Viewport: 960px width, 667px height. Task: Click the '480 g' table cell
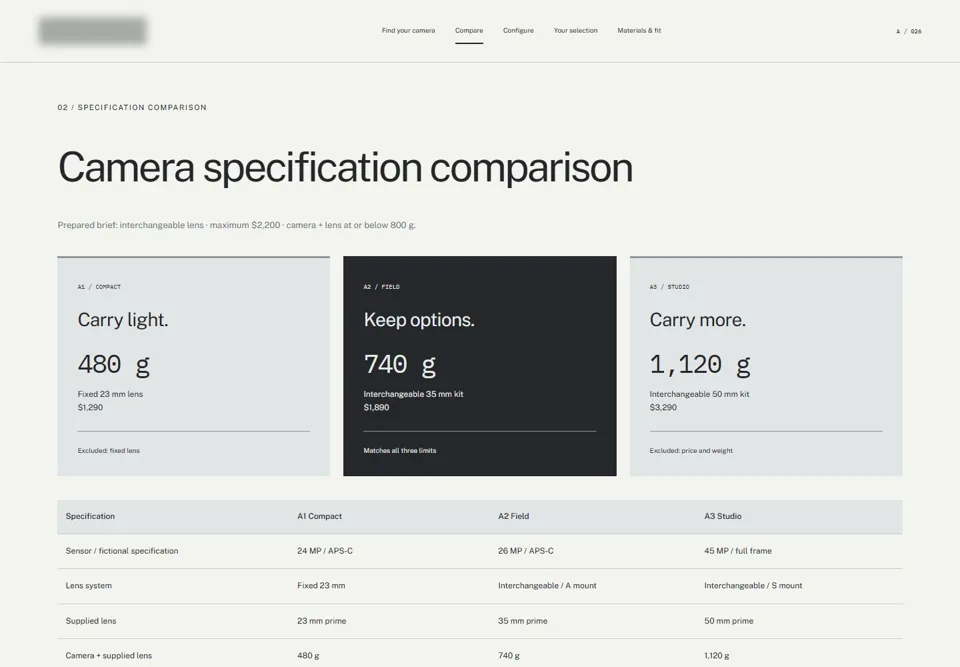[309, 655]
